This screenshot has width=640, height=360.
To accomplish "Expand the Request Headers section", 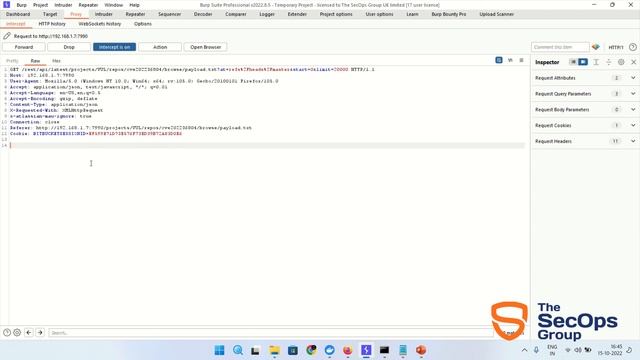I will pyautogui.click(x=585, y=141).
